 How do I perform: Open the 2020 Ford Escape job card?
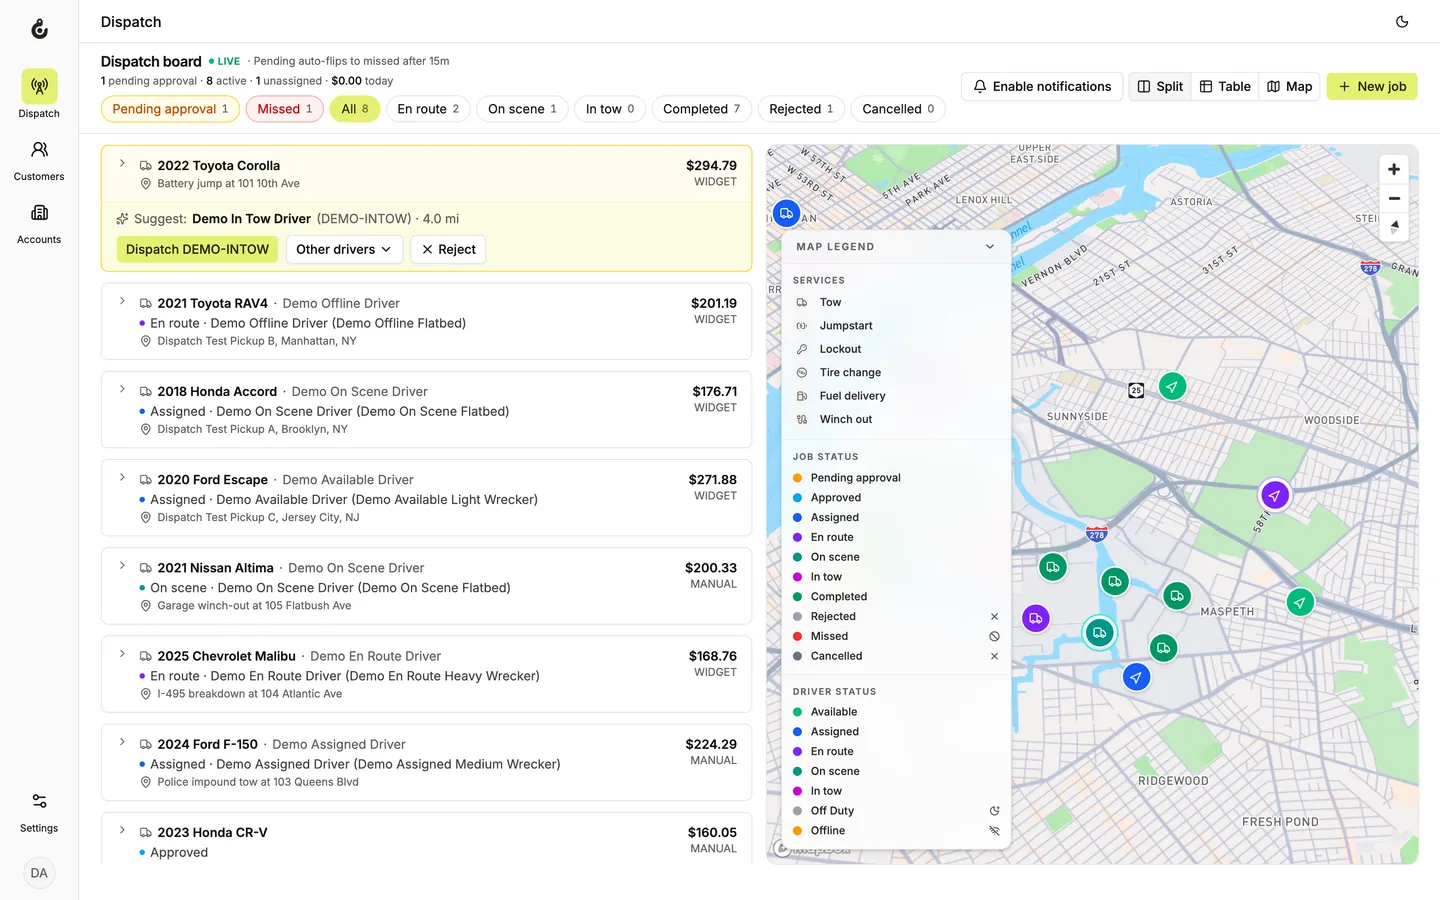(x=426, y=498)
